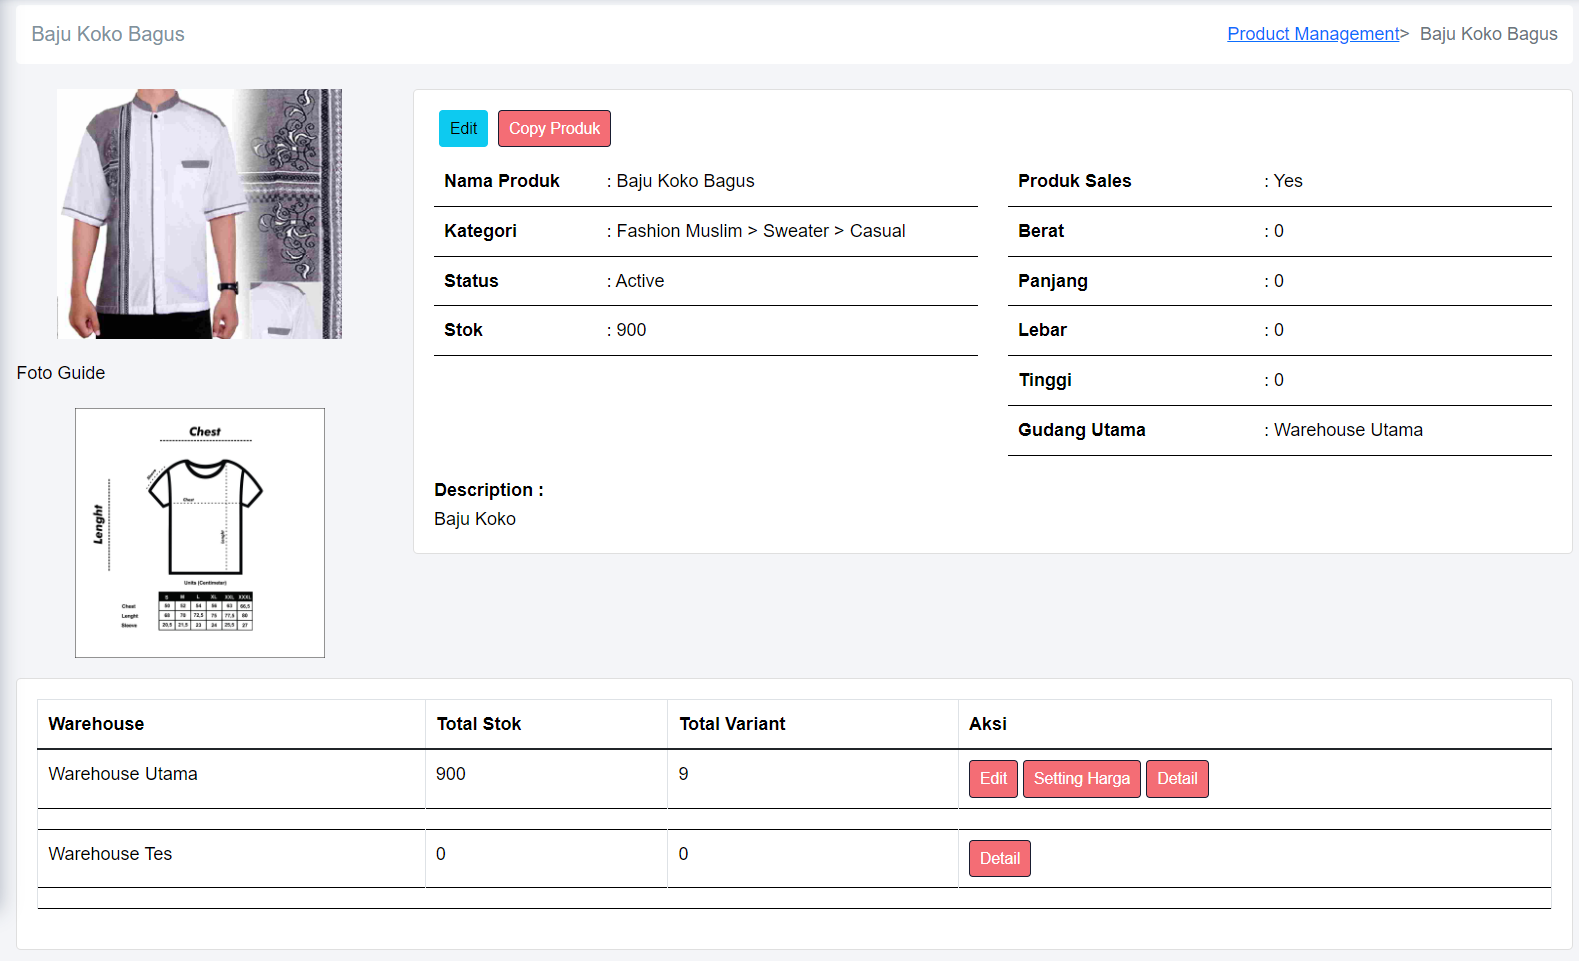This screenshot has width=1579, height=961.
Task: Open the baju koko product photo
Action: pos(199,214)
